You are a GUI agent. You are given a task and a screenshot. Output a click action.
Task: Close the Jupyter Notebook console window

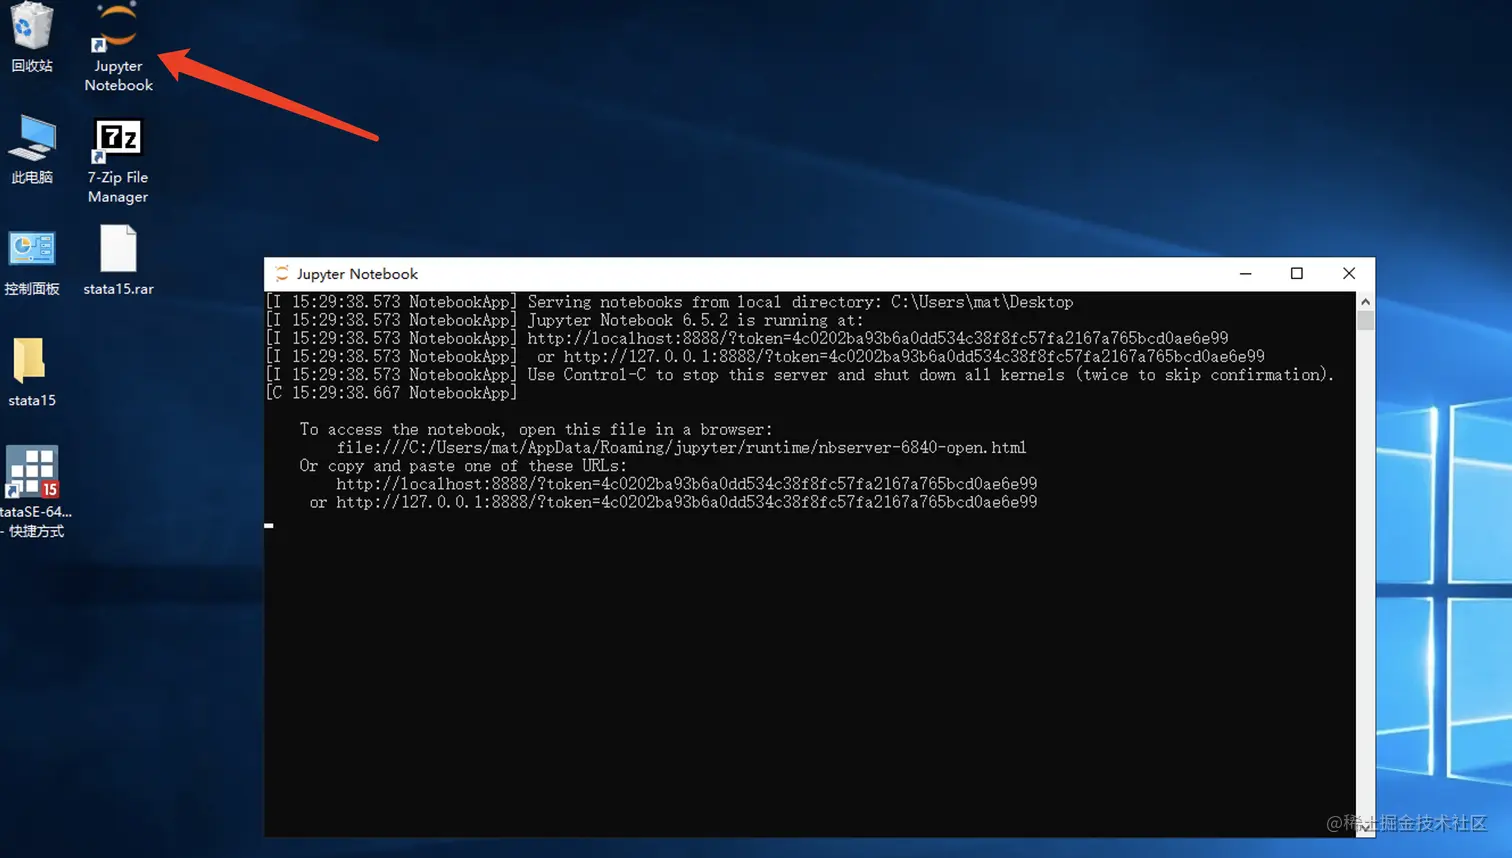pos(1349,274)
